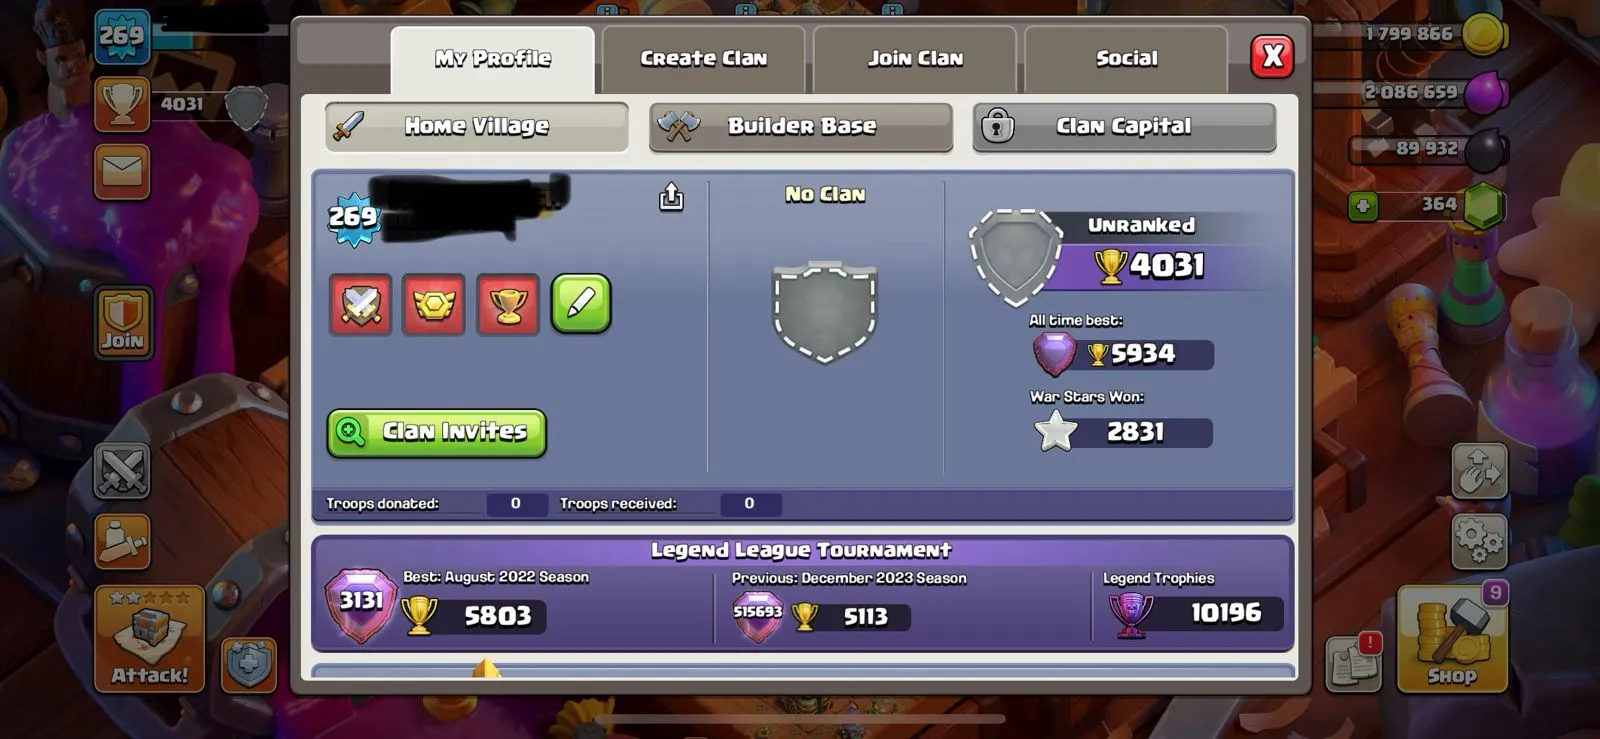
Task: Add gems with the green plus
Action: 1362,206
